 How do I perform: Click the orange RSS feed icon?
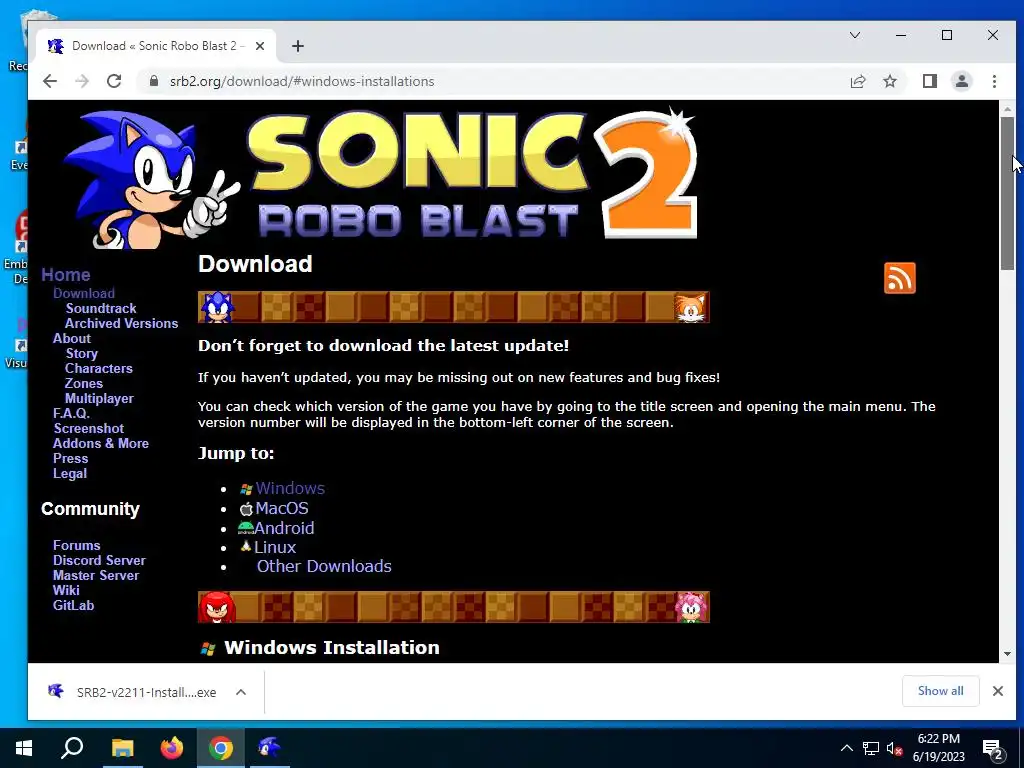[899, 278]
